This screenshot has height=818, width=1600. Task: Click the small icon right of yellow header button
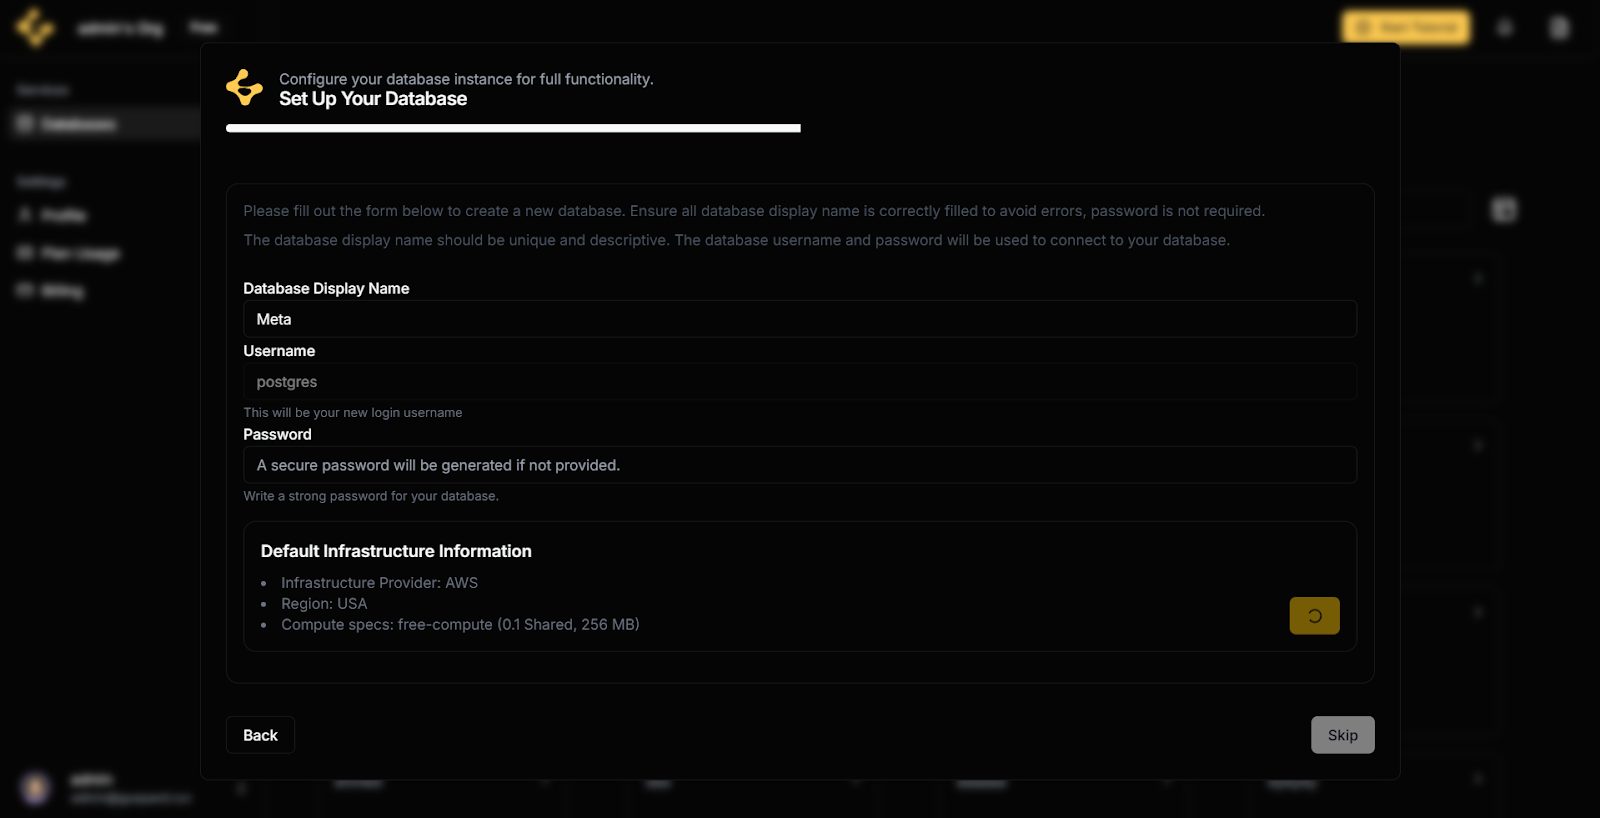(x=1505, y=28)
